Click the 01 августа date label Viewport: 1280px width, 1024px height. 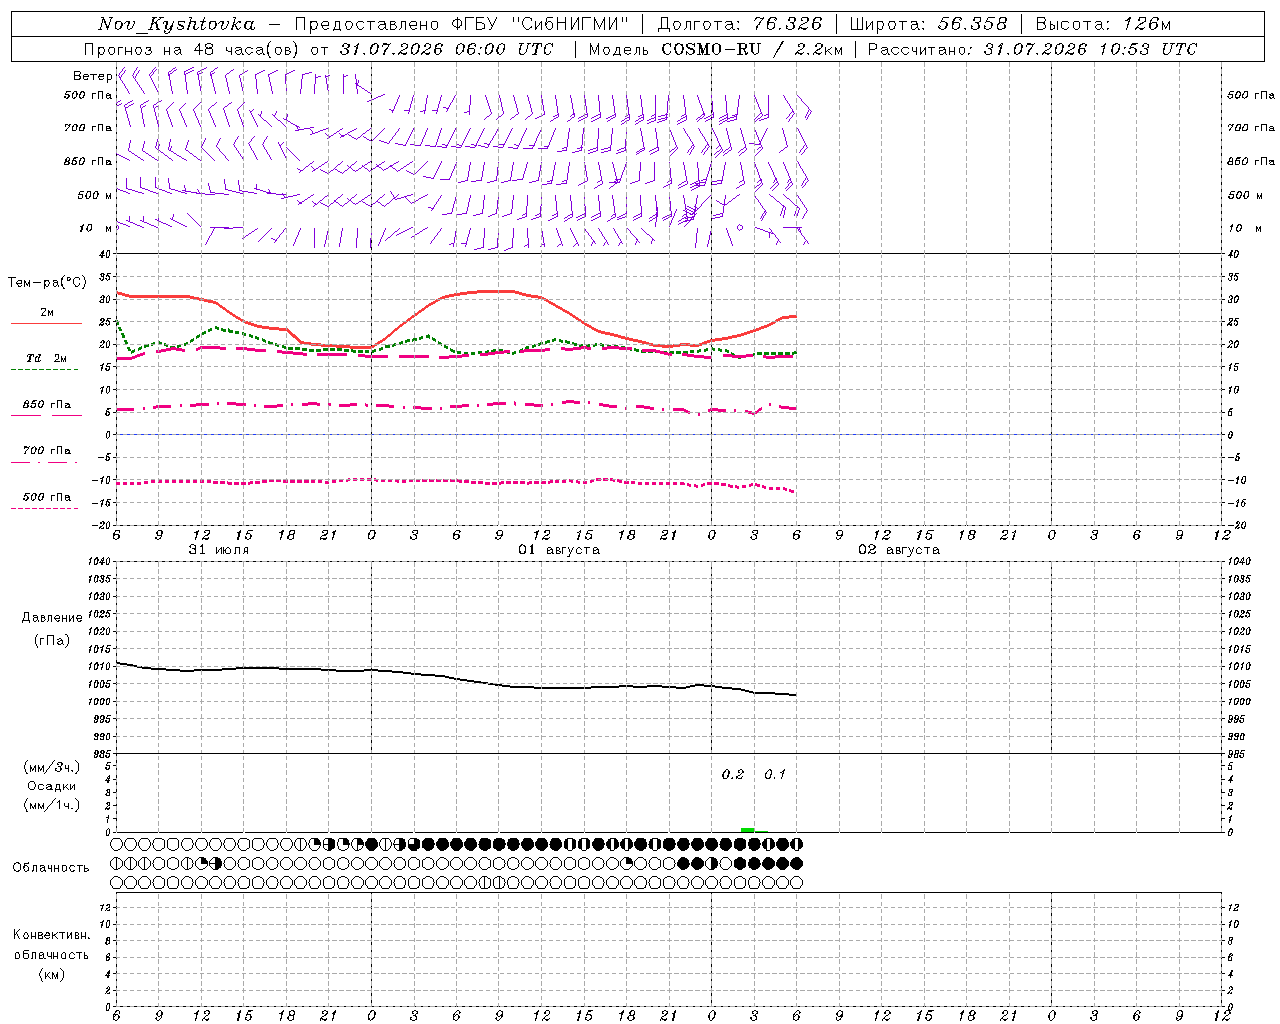pyautogui.click(x=559, y=550)
